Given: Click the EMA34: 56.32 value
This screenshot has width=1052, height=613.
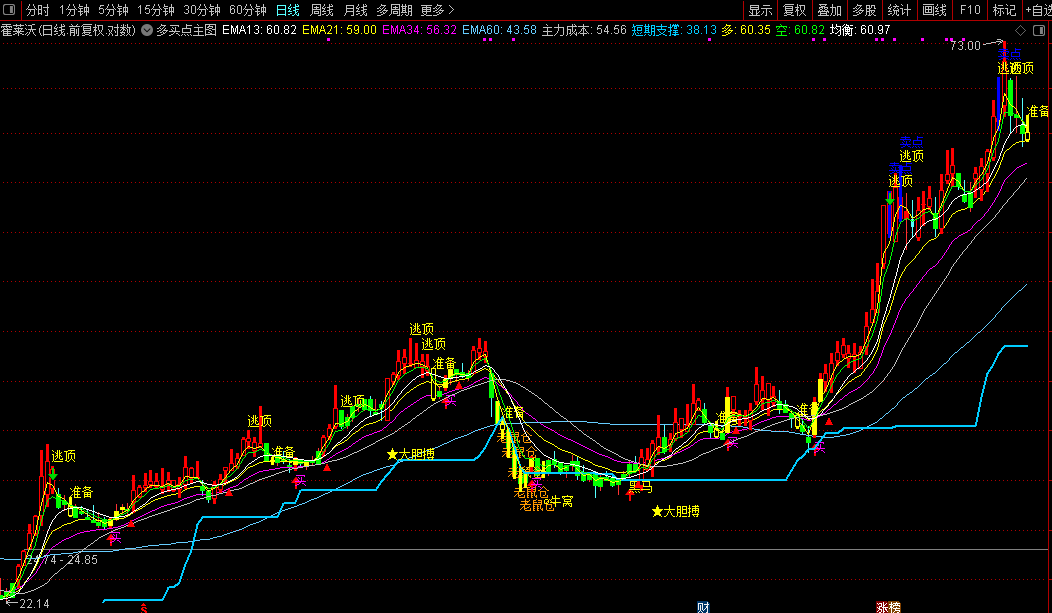Looking at the screenshot, I should click(419, 30).
